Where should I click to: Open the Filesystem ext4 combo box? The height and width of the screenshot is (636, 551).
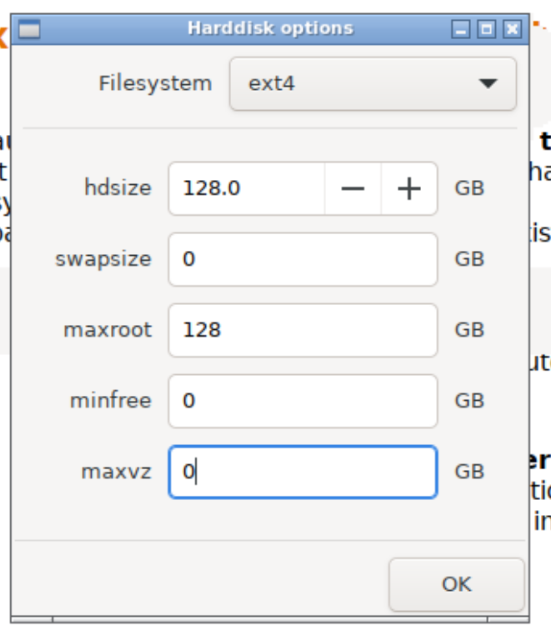pyautogui.click(x=373, y=84)
